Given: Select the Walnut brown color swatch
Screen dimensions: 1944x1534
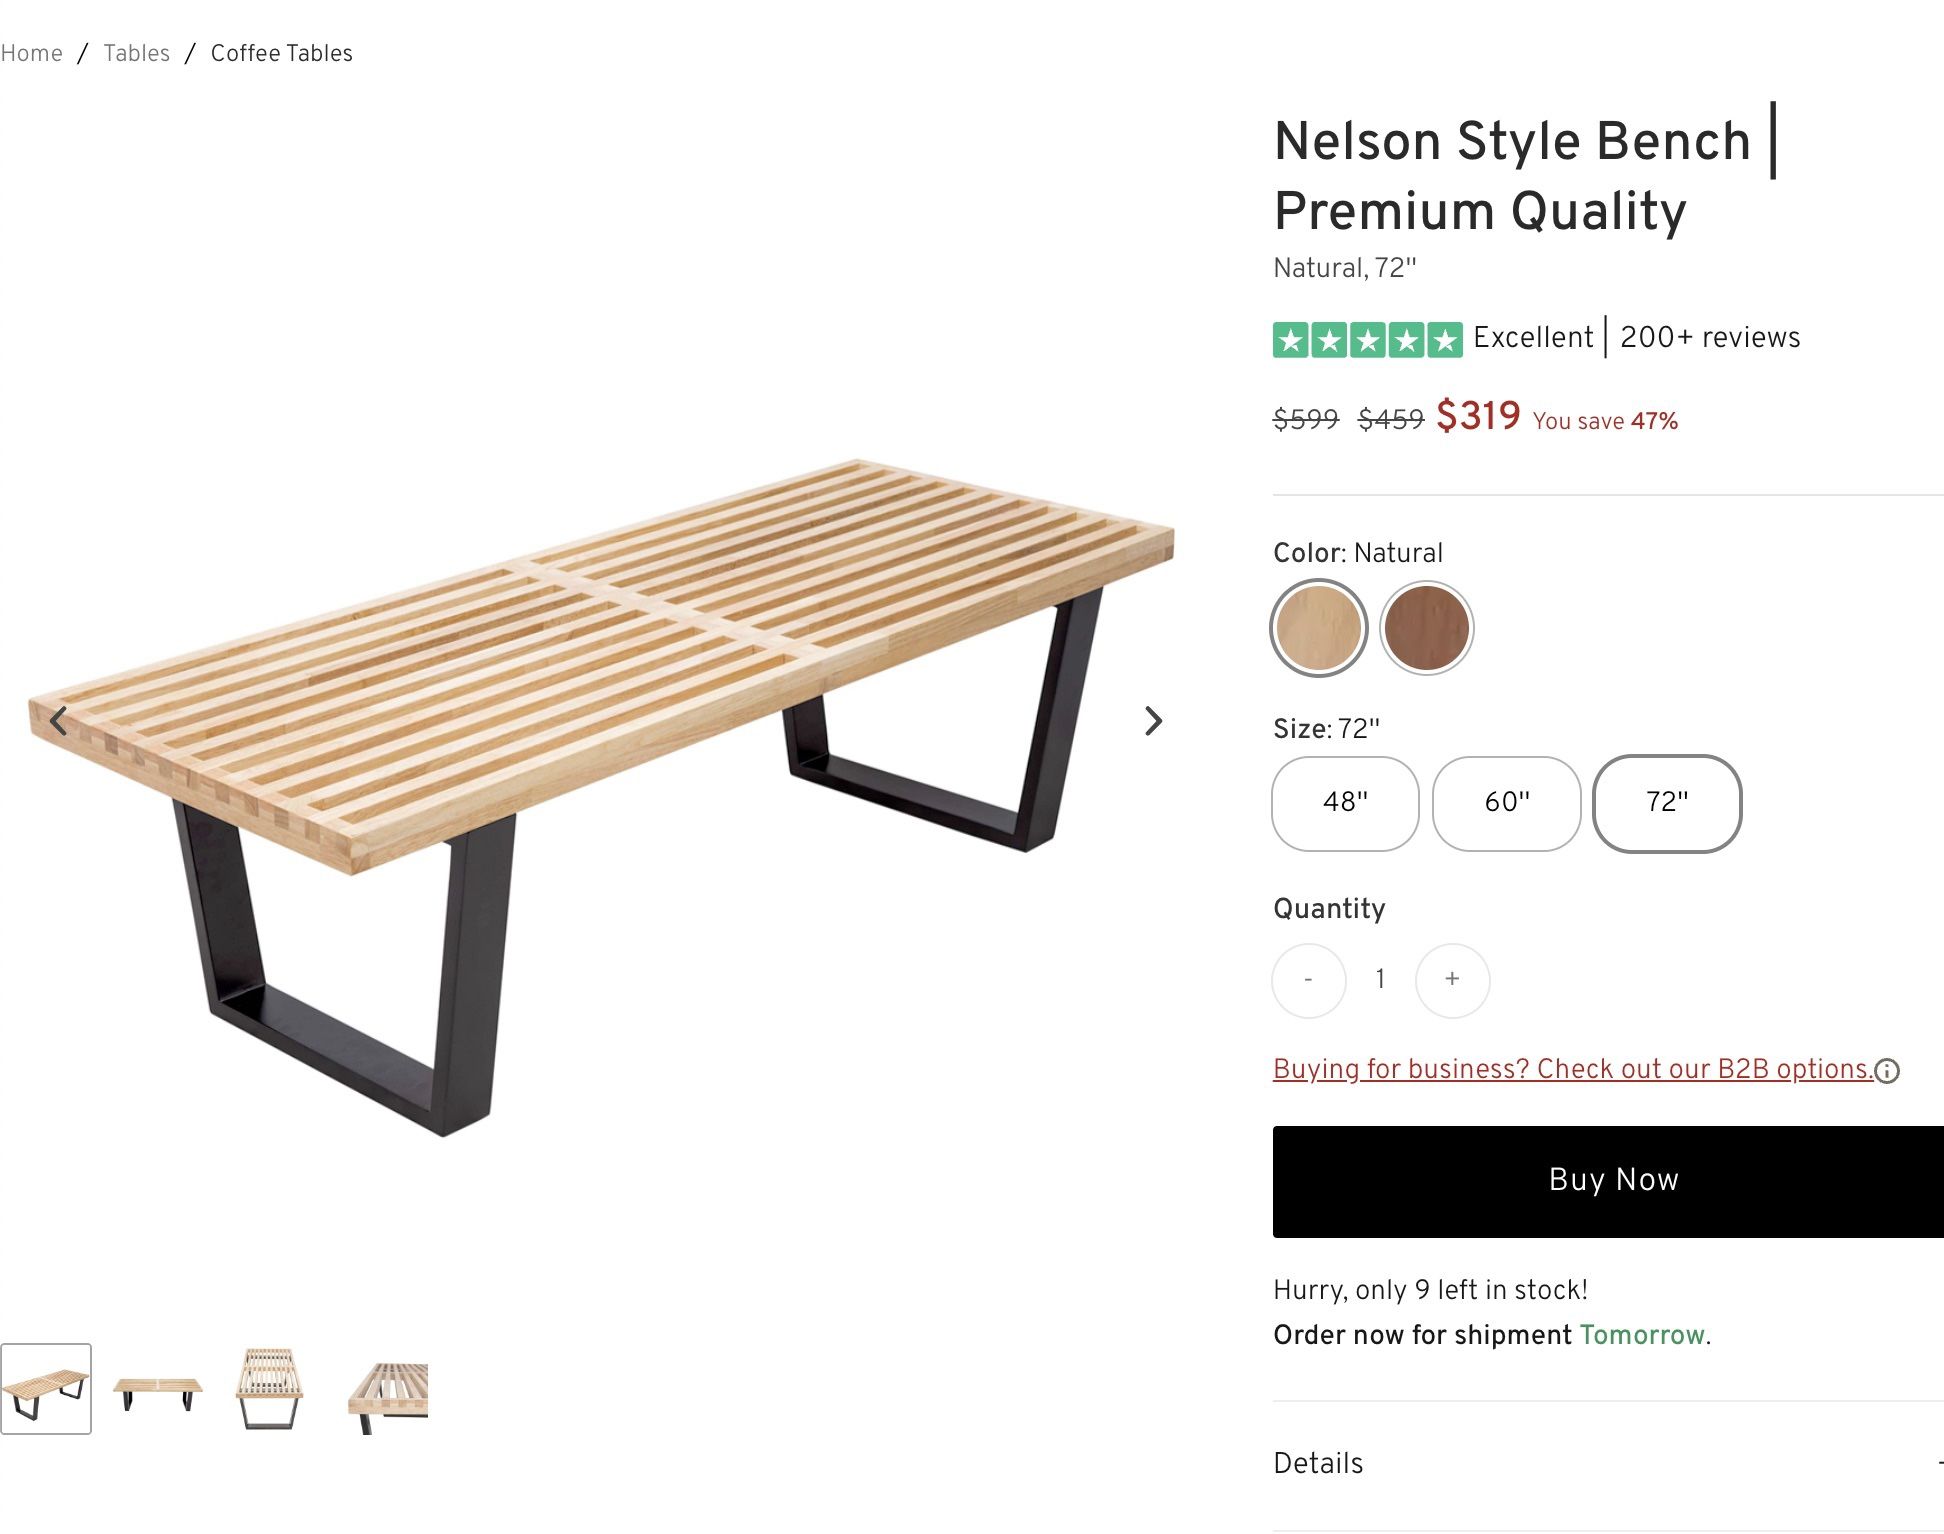Looking at the screenshot, I should (1426, 628).
